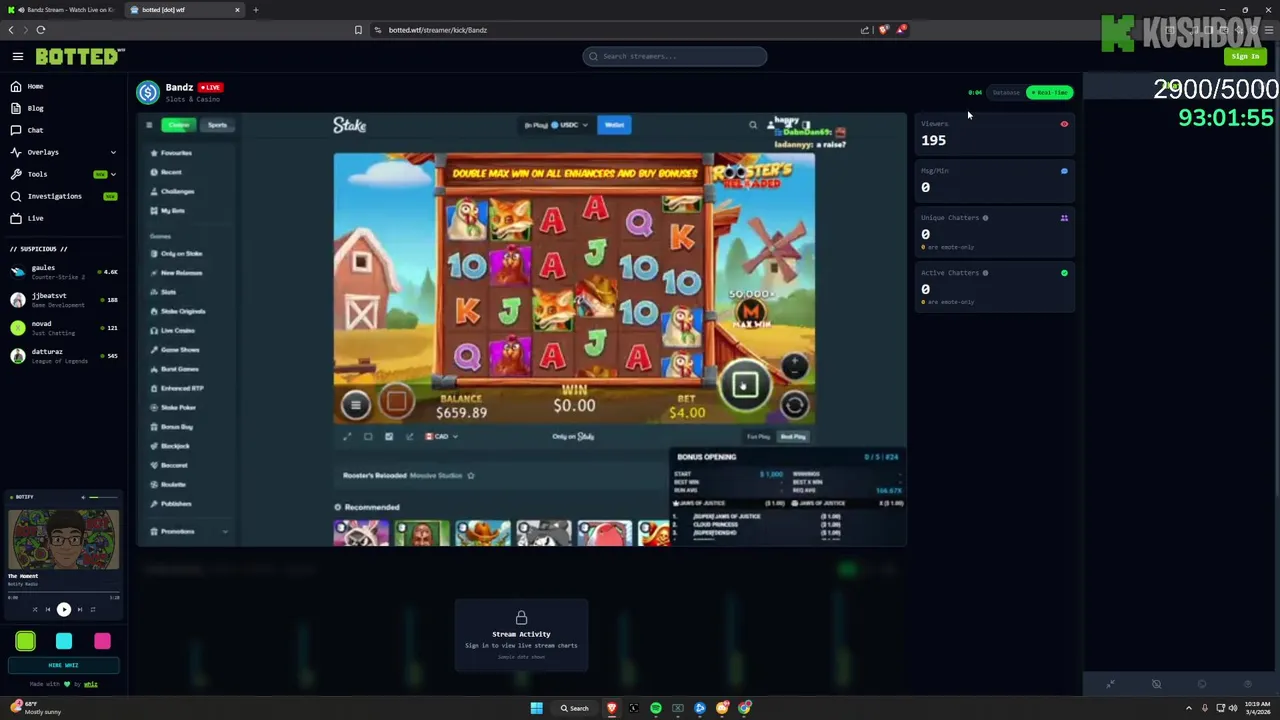Click the HIRE WHIZ button

tap(63, 665)
